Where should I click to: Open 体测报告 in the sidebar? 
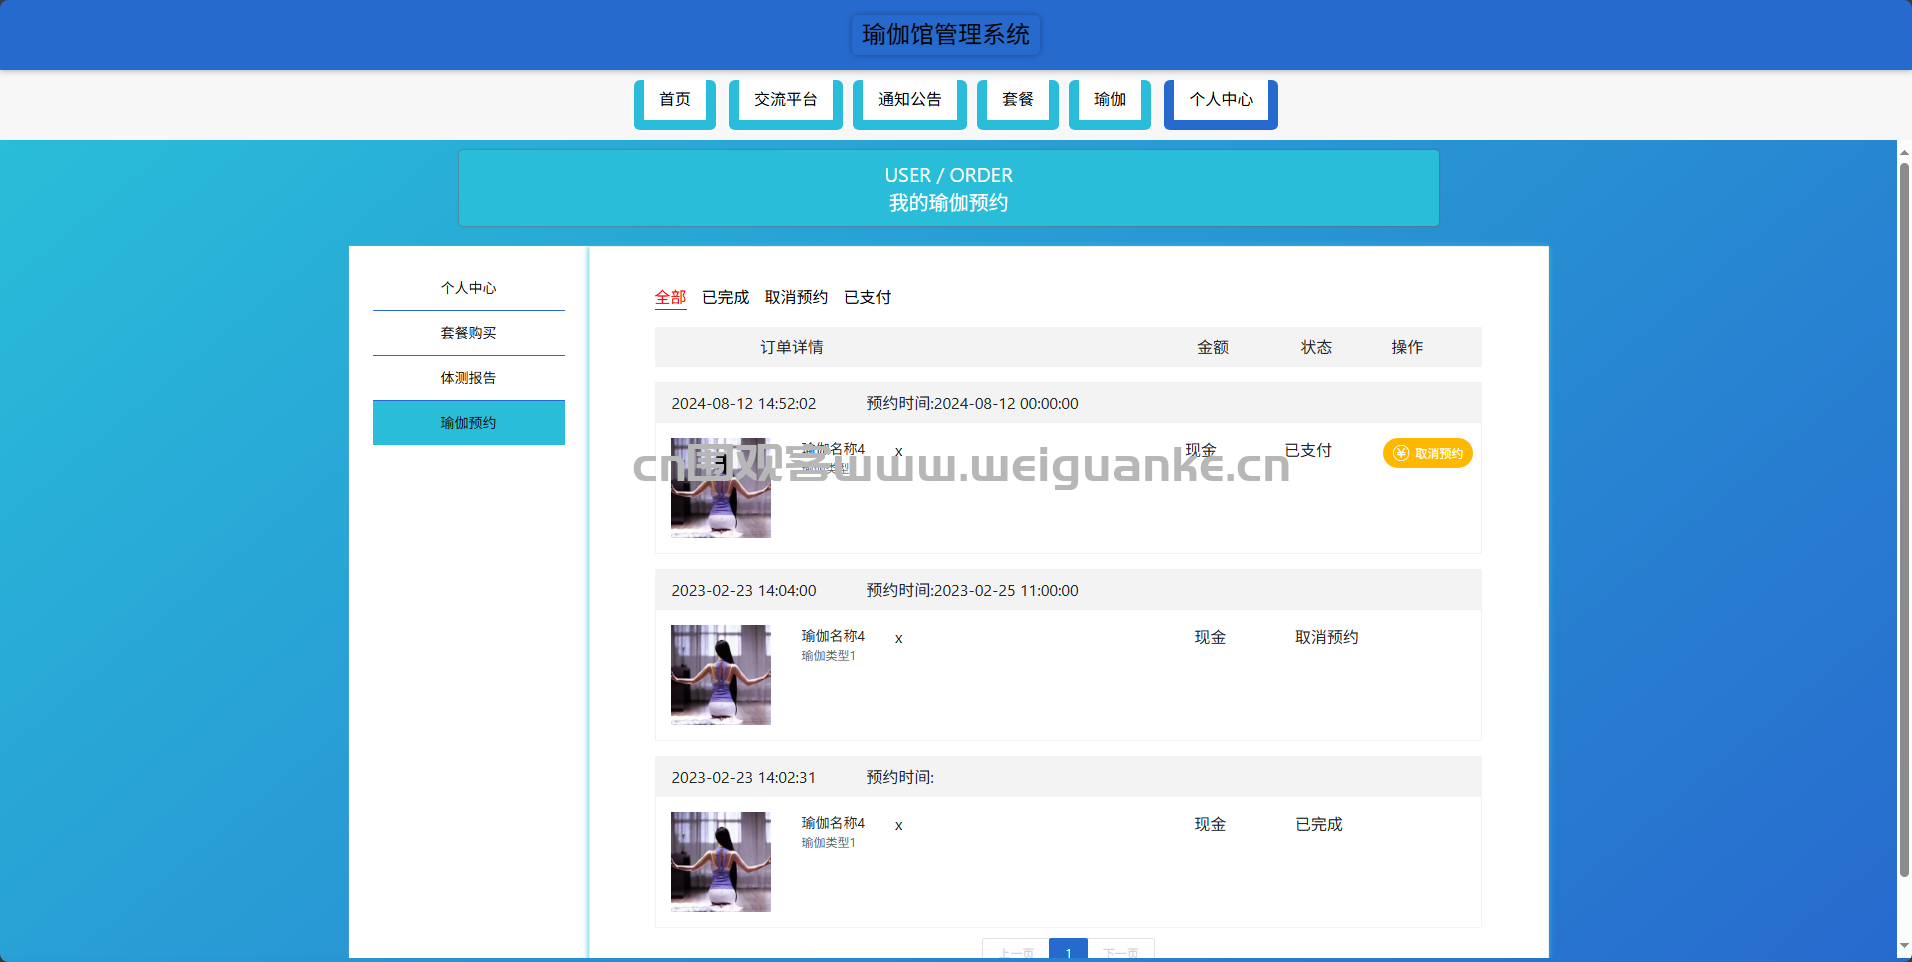(x=469, y=378)
